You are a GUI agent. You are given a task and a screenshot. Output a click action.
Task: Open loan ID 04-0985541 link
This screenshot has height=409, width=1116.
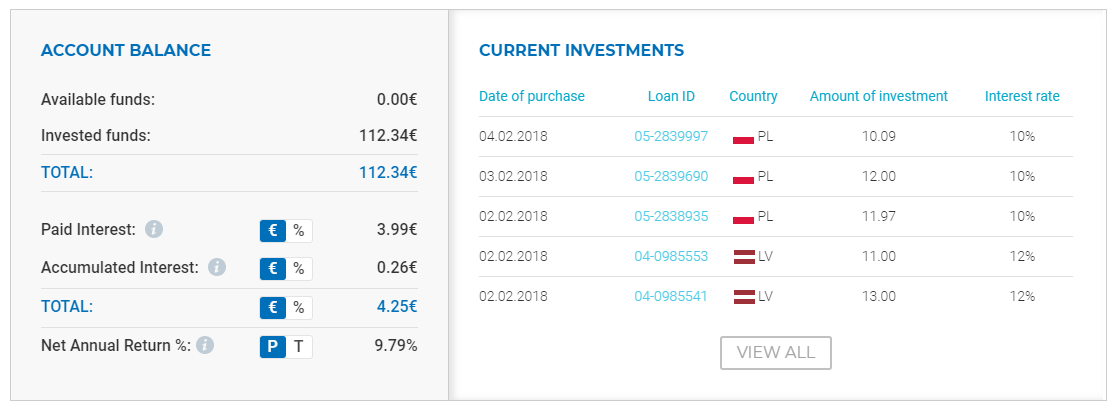click(x=671, y=296)
